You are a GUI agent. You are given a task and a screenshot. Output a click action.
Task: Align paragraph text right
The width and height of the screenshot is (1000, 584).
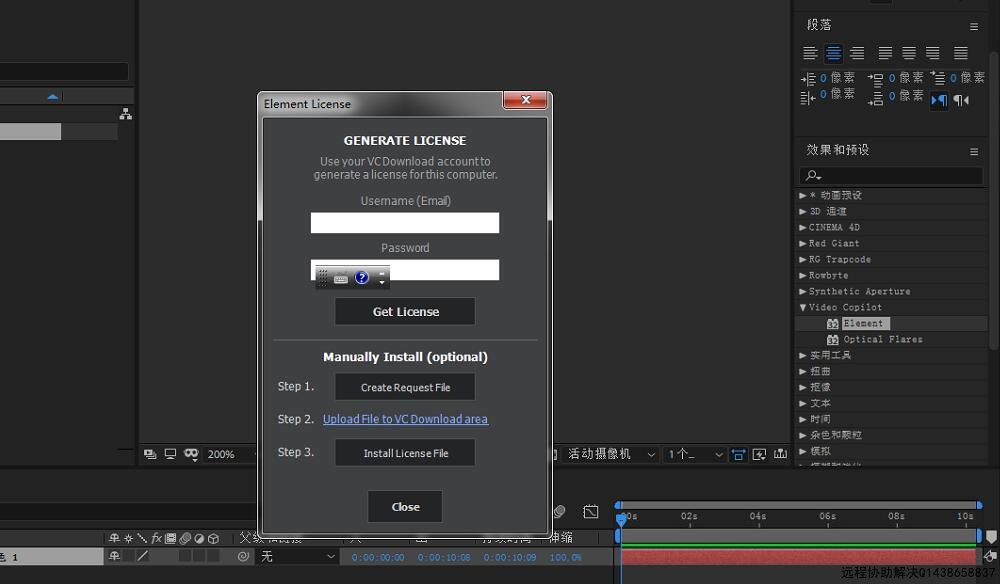pos(857,53)
